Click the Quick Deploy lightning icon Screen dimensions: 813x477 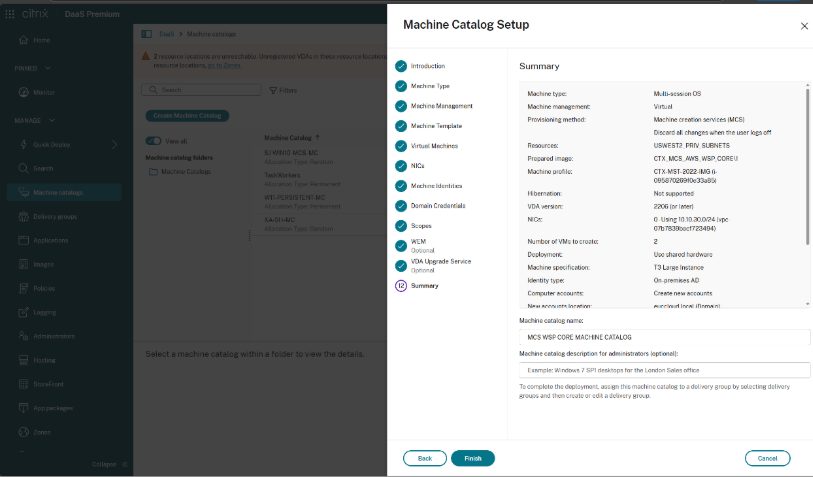tap(23, 144)
